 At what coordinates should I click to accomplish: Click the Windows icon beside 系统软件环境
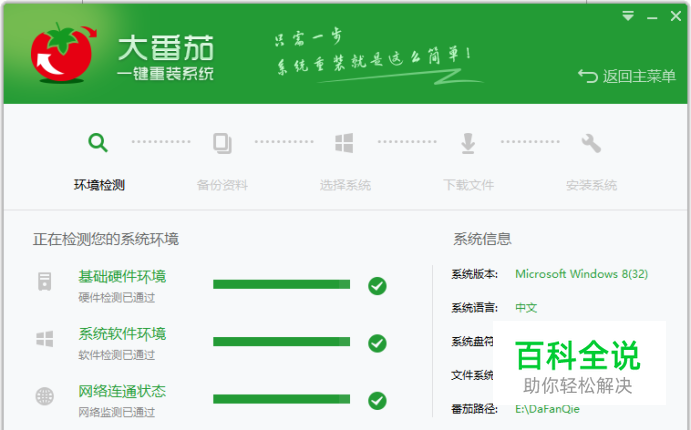[x=45, y=339]
